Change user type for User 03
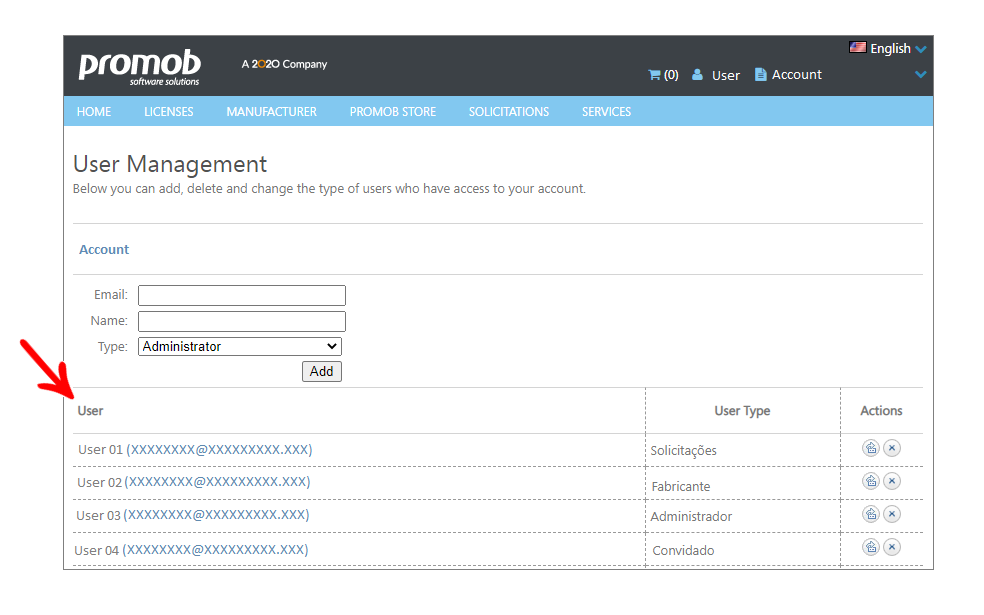The image size is (984, 615). pyautogui.click(x=871, y=515)
